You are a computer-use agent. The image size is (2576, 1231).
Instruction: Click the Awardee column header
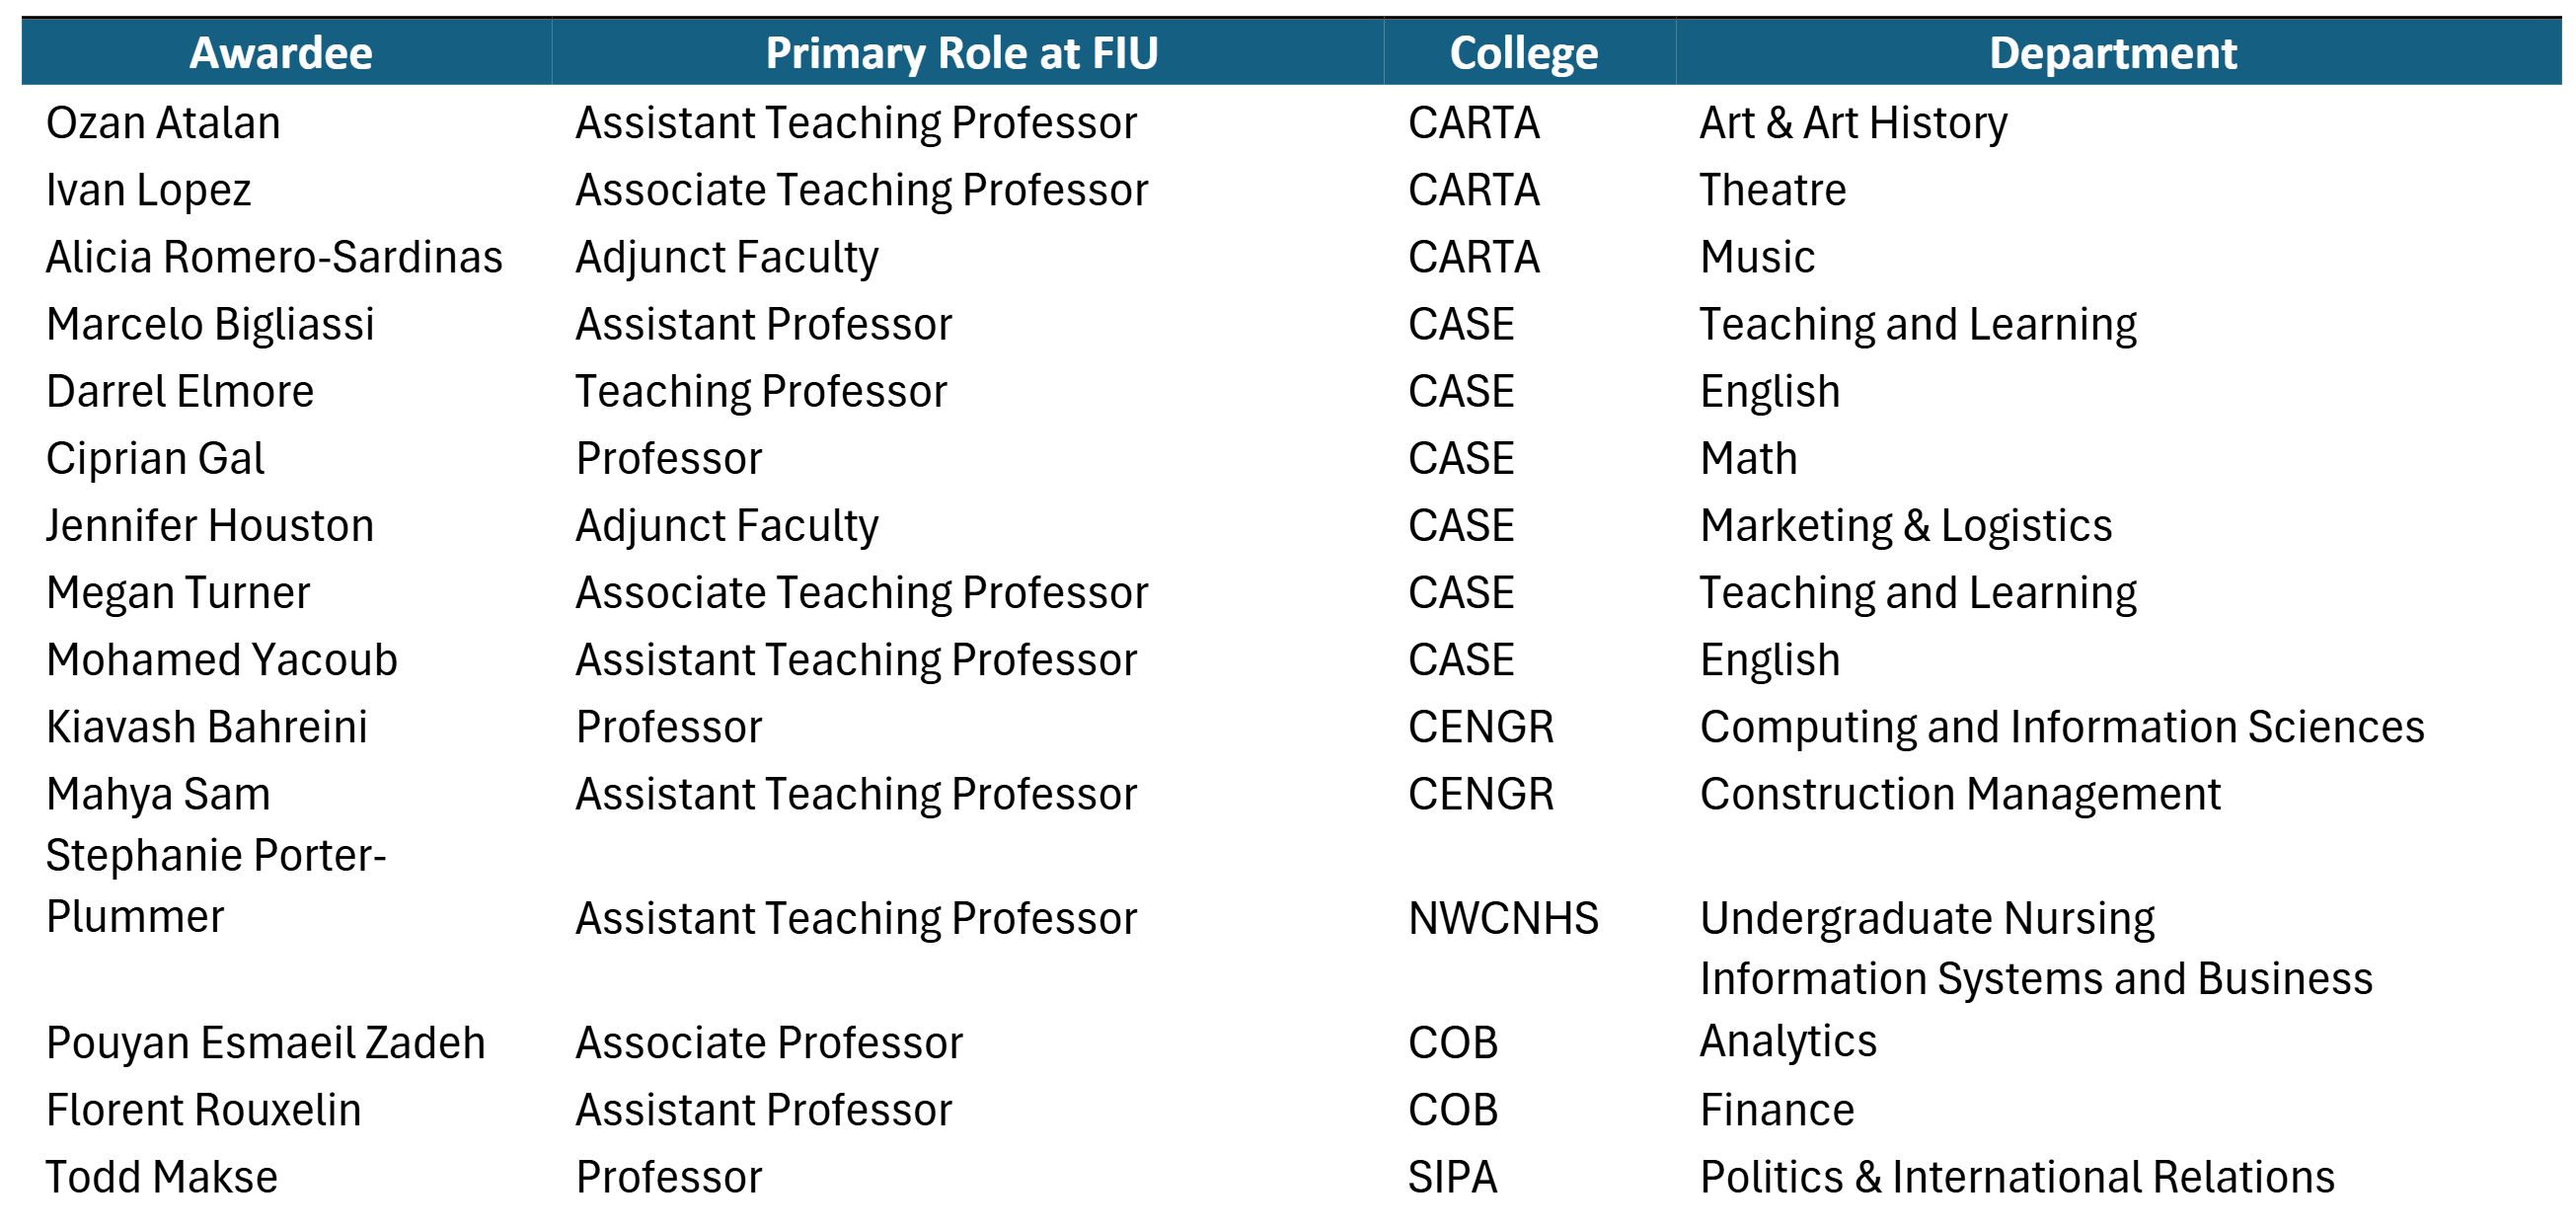point(281,53)
